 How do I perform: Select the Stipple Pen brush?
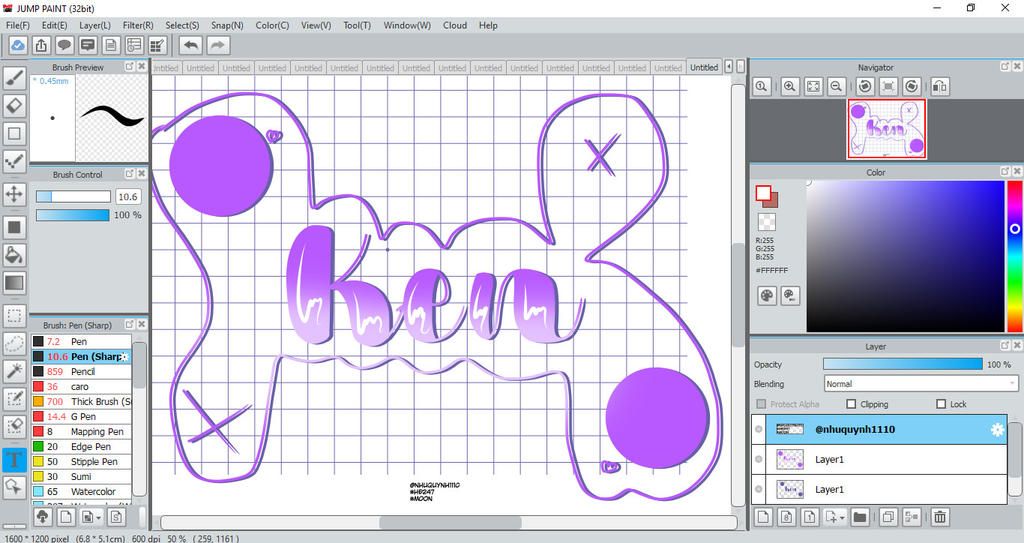tap(82, 461)
